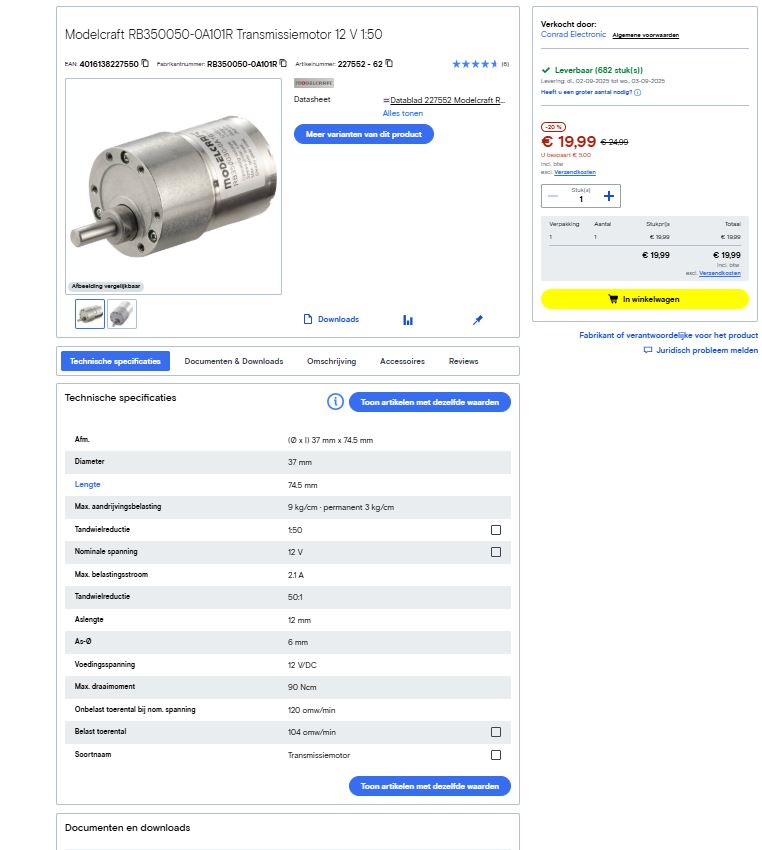Open Algemene voorwaarden link
The width and height of the screenshot is (762, 850).
coord(645,35)
